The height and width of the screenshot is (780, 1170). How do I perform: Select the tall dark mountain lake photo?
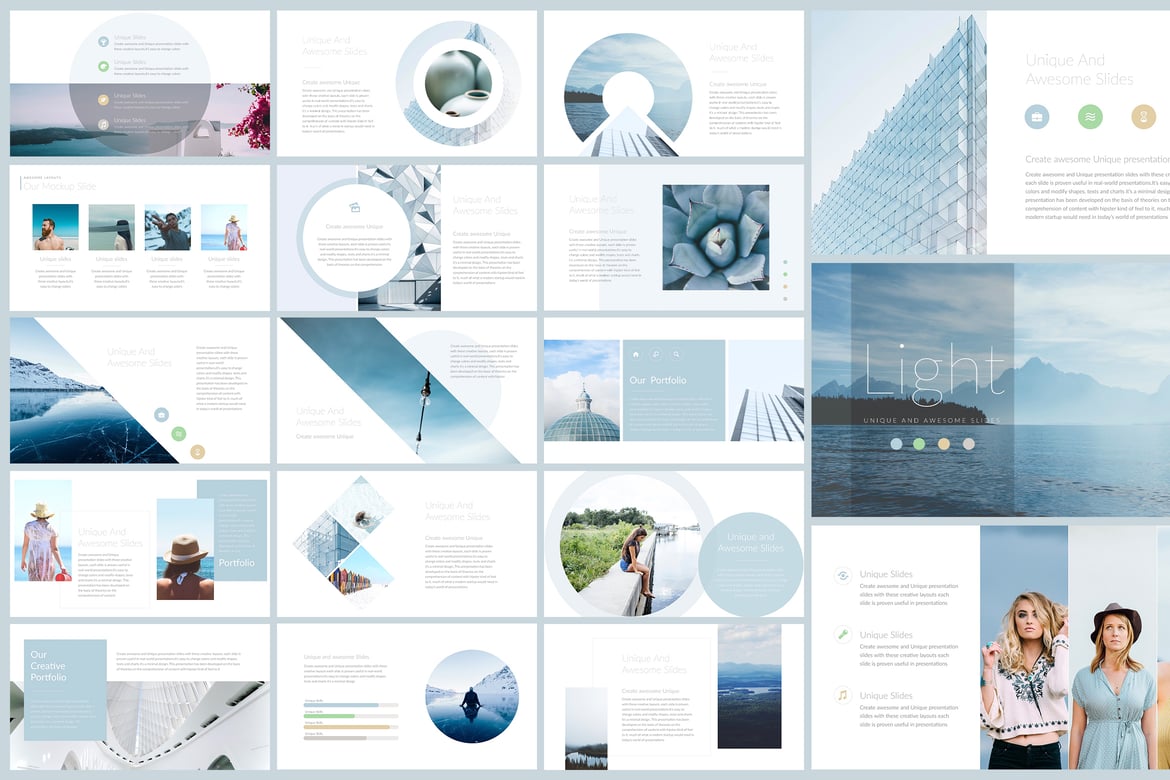click(x=749, y=686)
